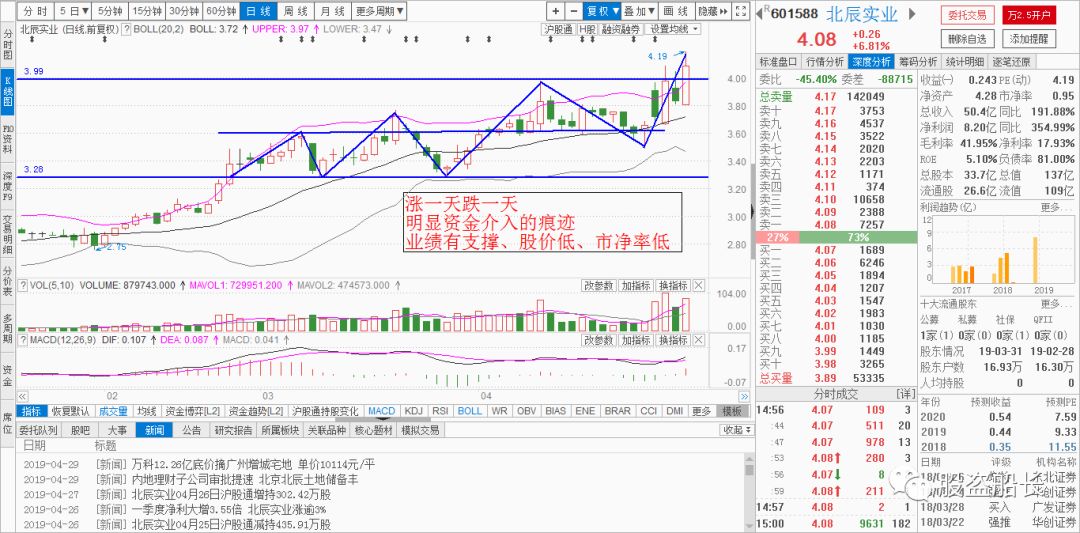Image resolution: width=1080 pixels, height=533 pixels.
Task: Close the MACD indicator panel
Action: tap(698, 340)
